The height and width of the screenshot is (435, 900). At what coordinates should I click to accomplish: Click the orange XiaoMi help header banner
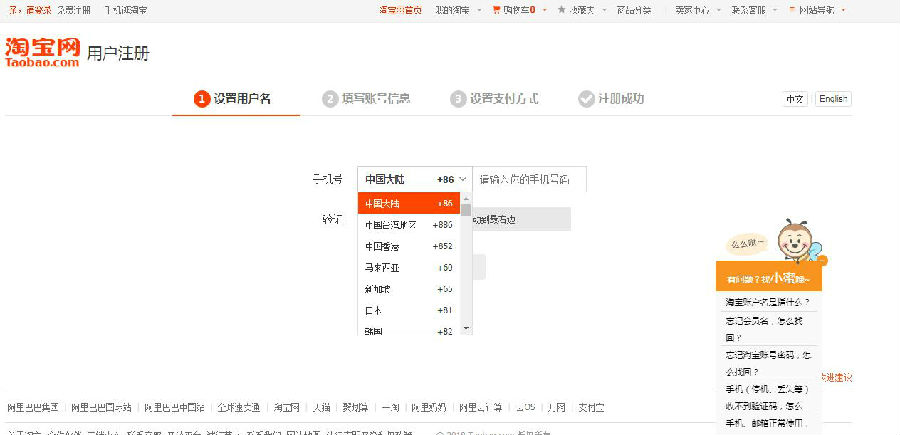[769, 278]
